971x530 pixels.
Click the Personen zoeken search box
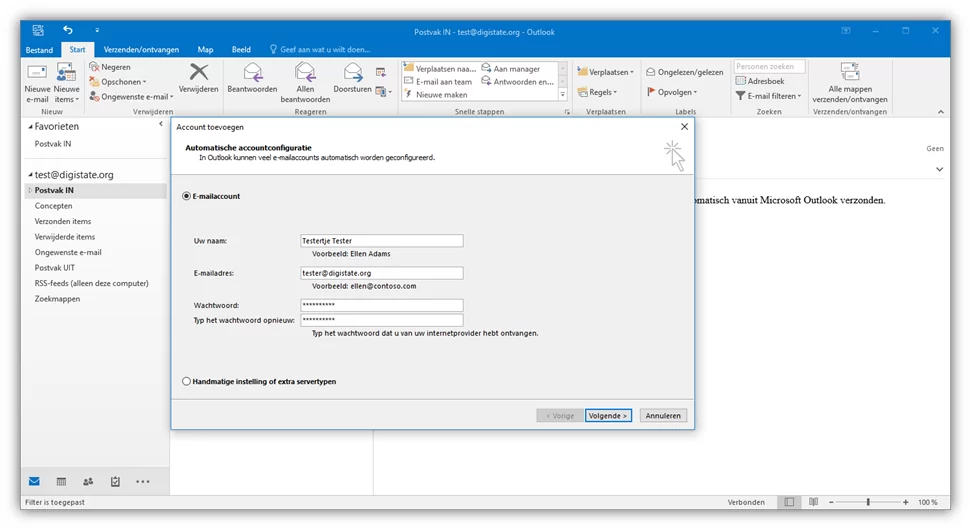(769, 66)
